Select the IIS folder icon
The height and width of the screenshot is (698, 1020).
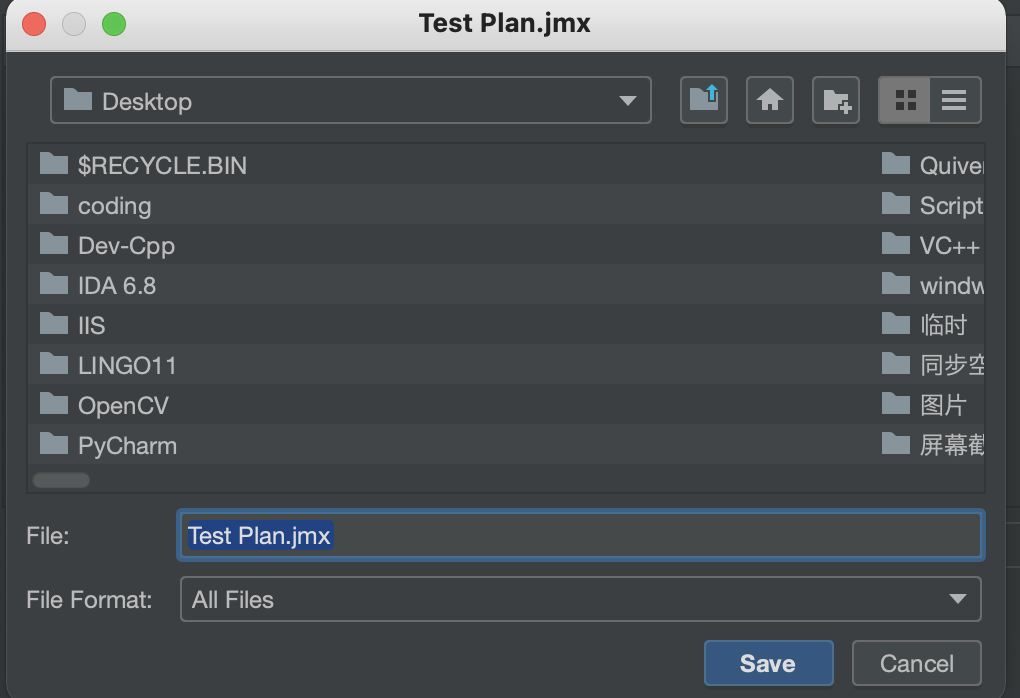[54, 325]
